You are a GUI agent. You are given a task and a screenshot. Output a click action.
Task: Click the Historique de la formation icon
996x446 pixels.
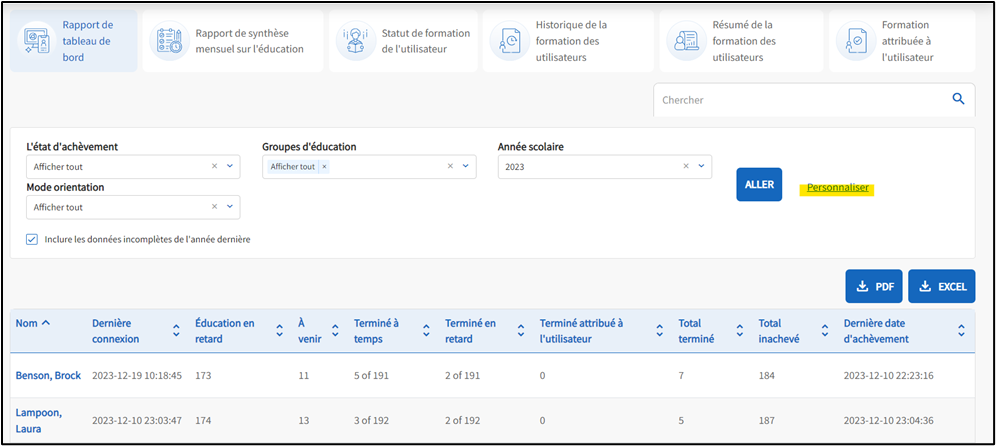[x=509, y=42]
